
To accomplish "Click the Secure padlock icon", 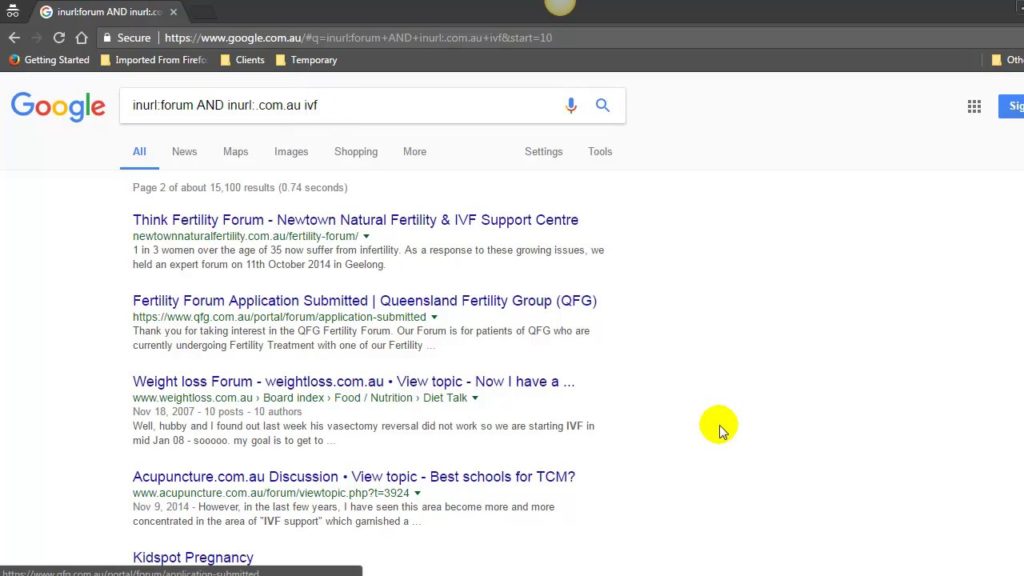I will [x=107, y=38].
